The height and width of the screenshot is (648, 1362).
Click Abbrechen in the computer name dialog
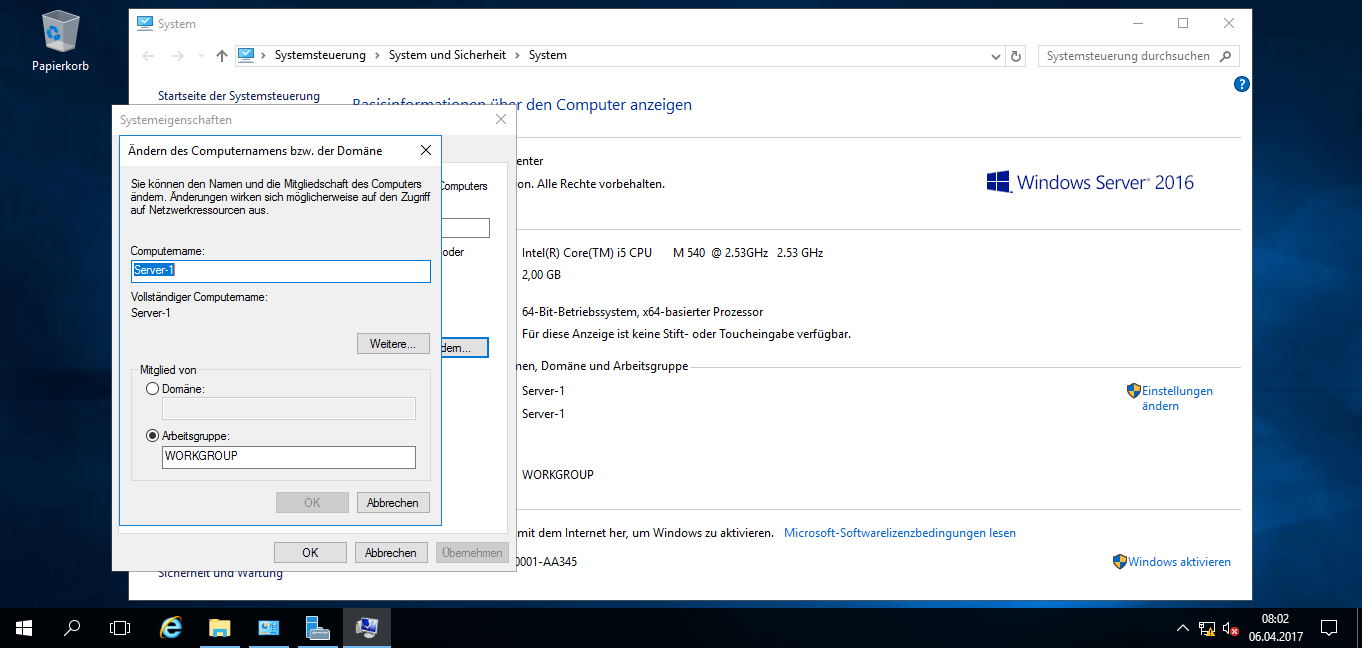pyautogui.click(x=393, y=503)
